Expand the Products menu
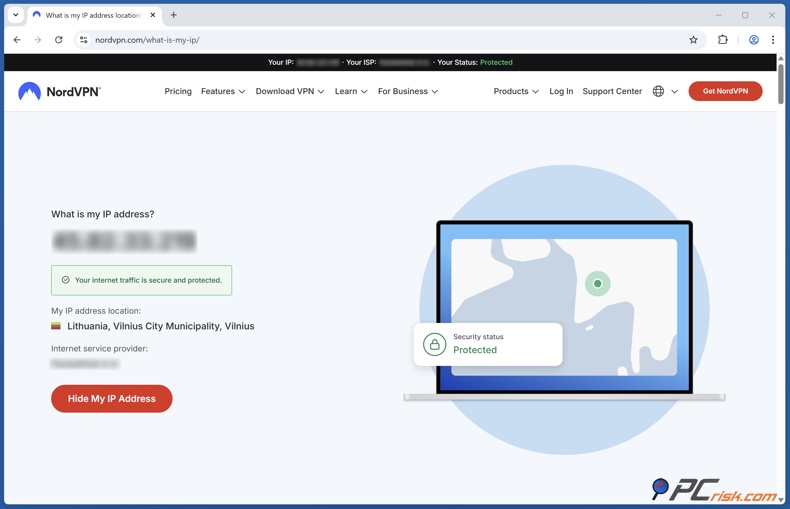The height and width of the screenshot is (509, 790). (x=516, y=91)
